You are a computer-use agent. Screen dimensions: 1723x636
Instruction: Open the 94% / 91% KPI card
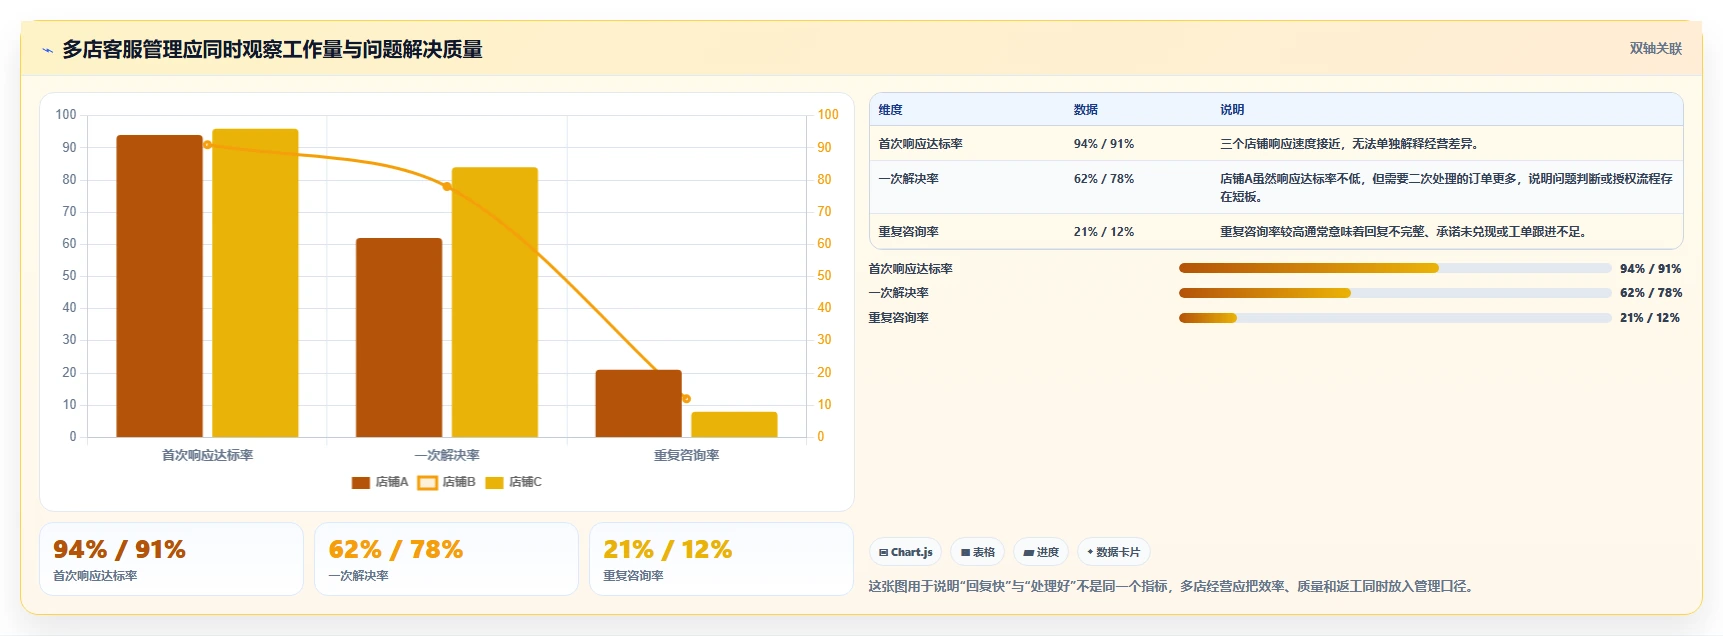tap(171, 559)
